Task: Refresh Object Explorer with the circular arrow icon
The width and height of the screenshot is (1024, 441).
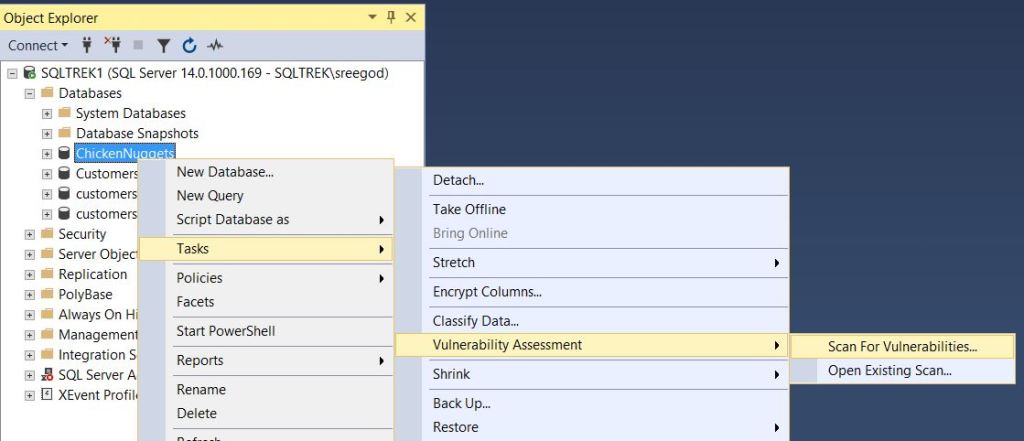Action: [189, 45]
